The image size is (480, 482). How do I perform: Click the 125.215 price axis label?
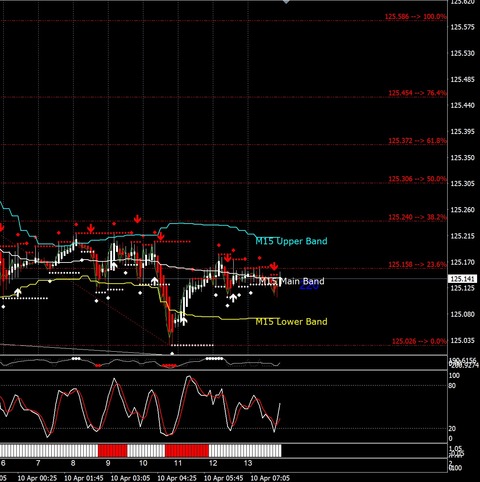pos(462,236)
